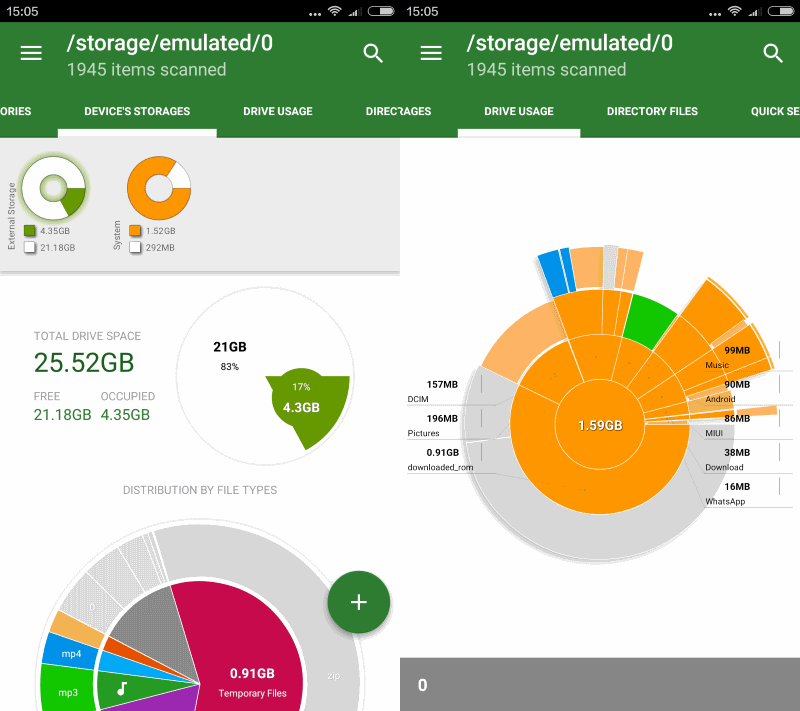Select the grey zip ring segment

click(334, 675)
